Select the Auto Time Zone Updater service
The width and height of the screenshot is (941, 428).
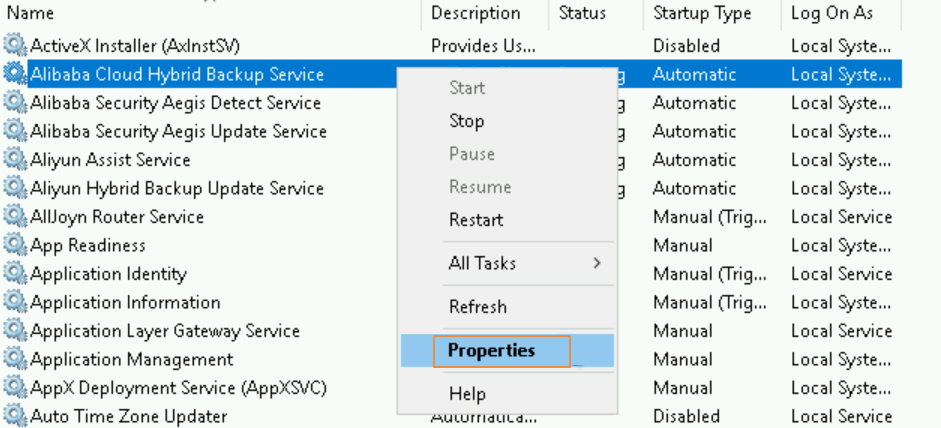point(128,416)
